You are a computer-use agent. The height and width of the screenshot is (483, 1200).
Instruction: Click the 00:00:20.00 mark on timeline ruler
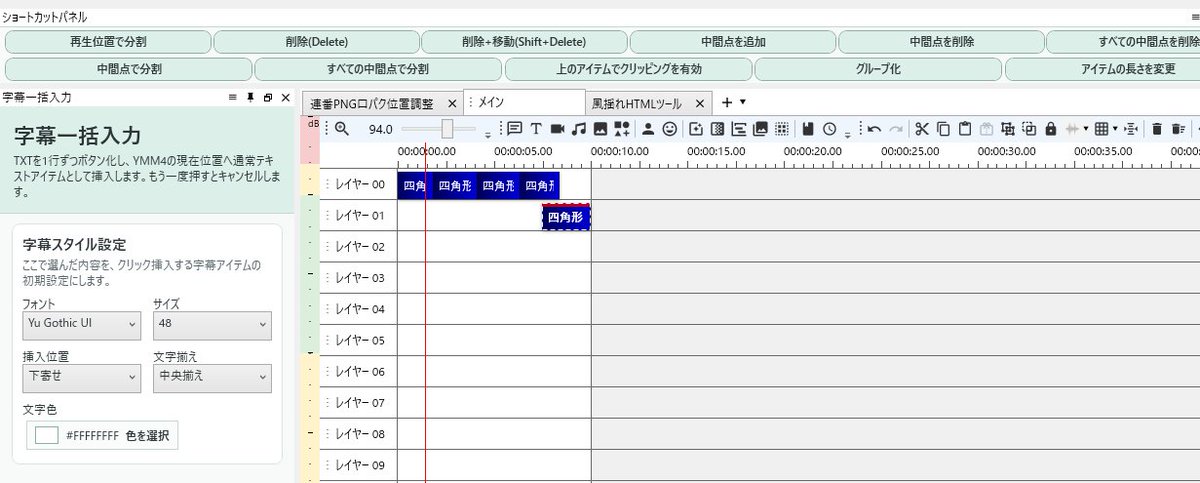pyautogui.click(x=814, y=151)
